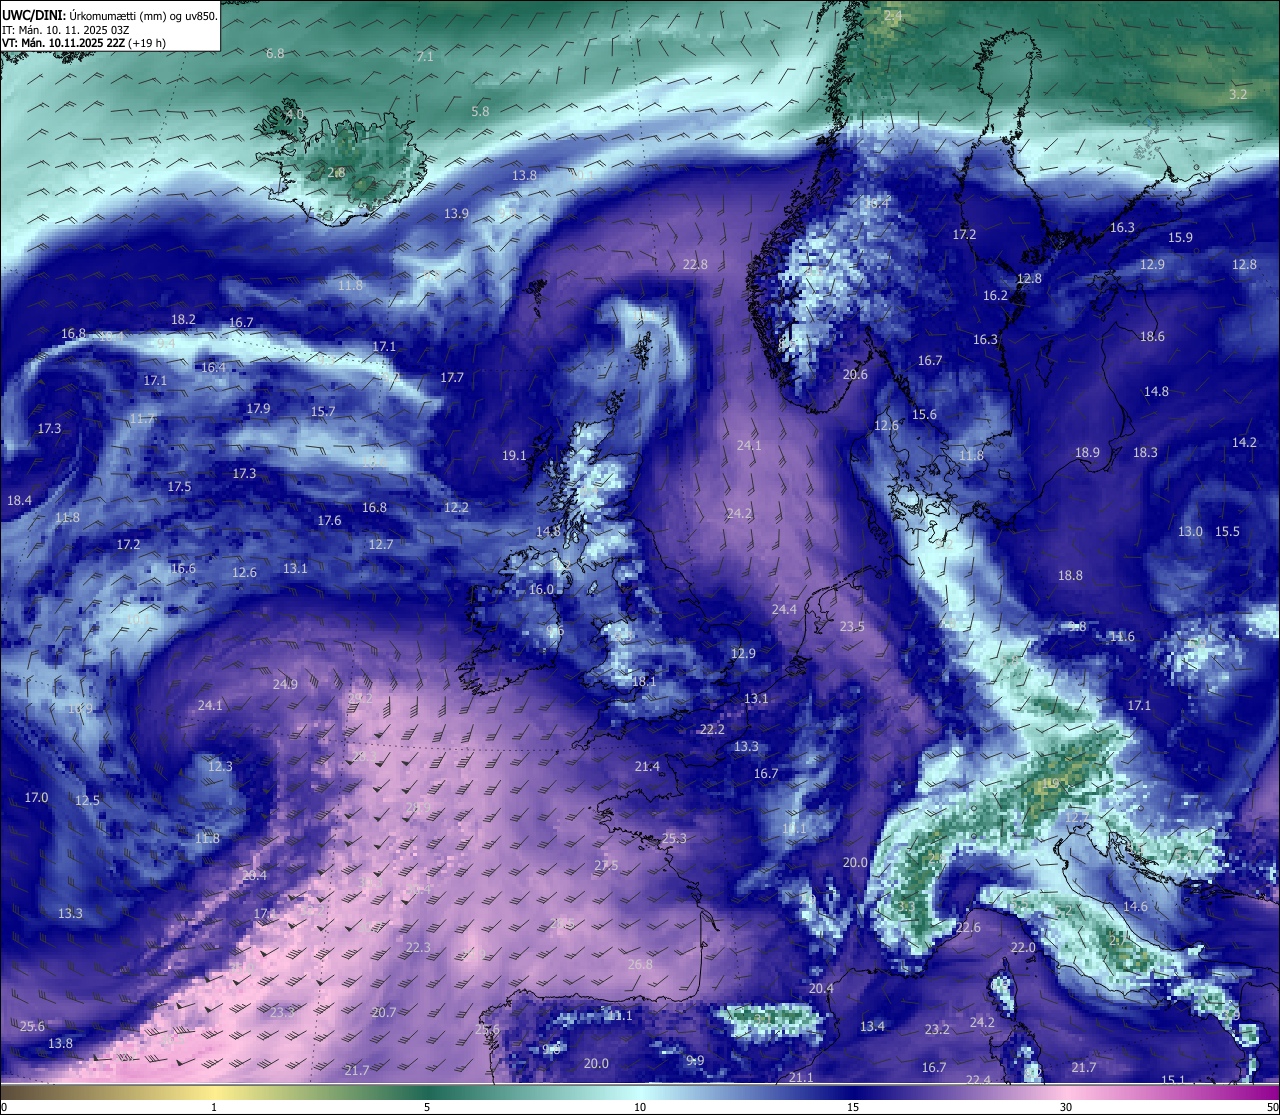The height and width of the screenshot is (1115, 1280).
Task: Click the map value 26.8 in the Bay of Biscay
Action: point(640,965)
